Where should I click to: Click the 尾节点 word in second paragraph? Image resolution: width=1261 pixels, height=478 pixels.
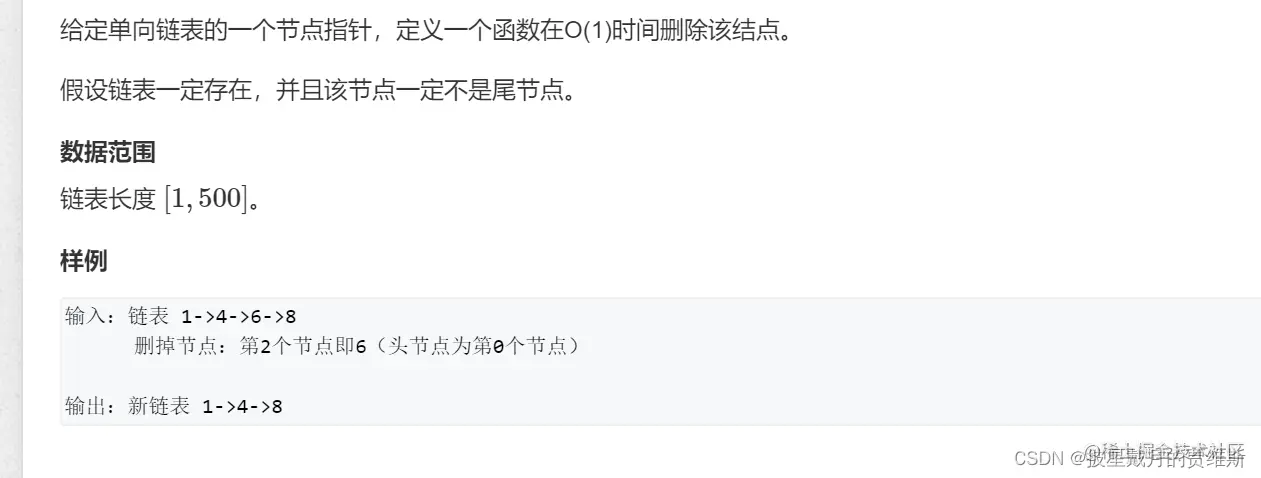pos(524,93)
